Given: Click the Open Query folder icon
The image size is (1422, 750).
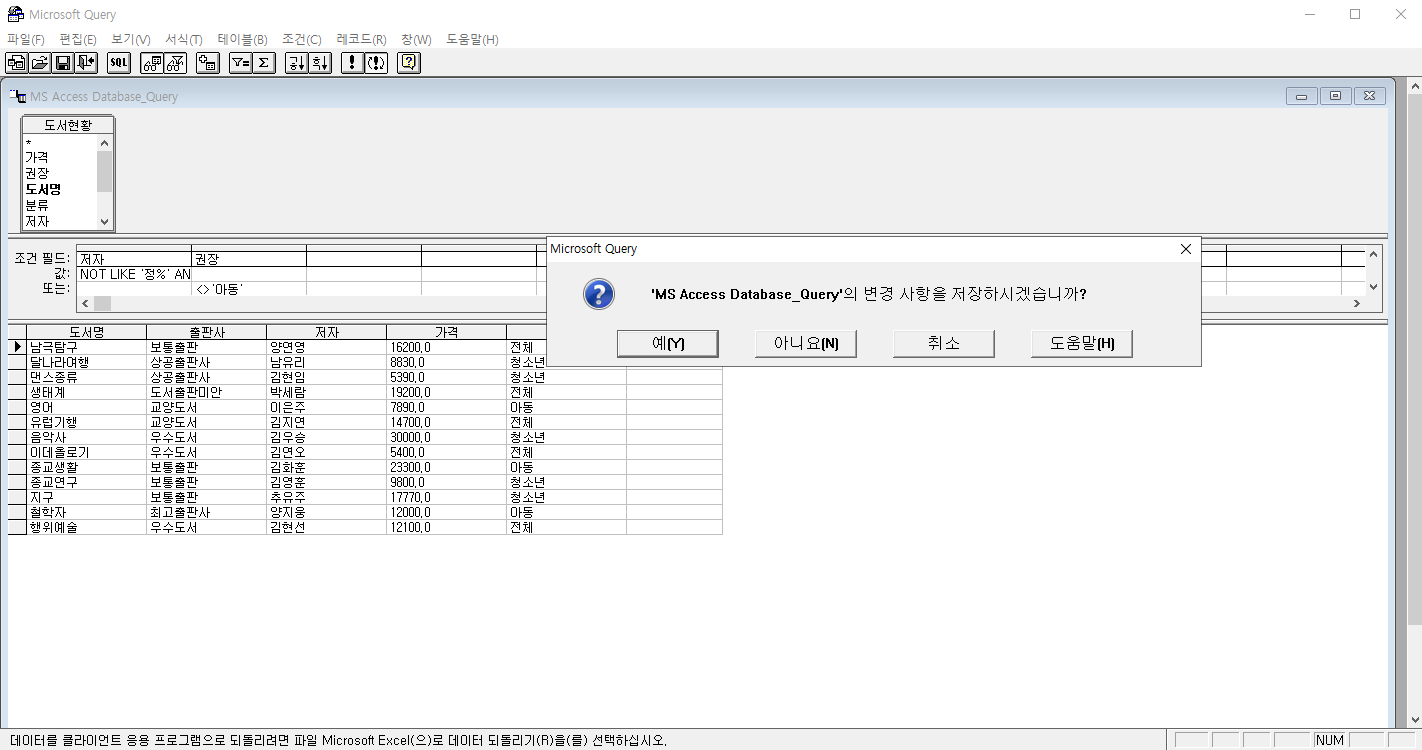Looking at the screenshot, I should [40, 63].
